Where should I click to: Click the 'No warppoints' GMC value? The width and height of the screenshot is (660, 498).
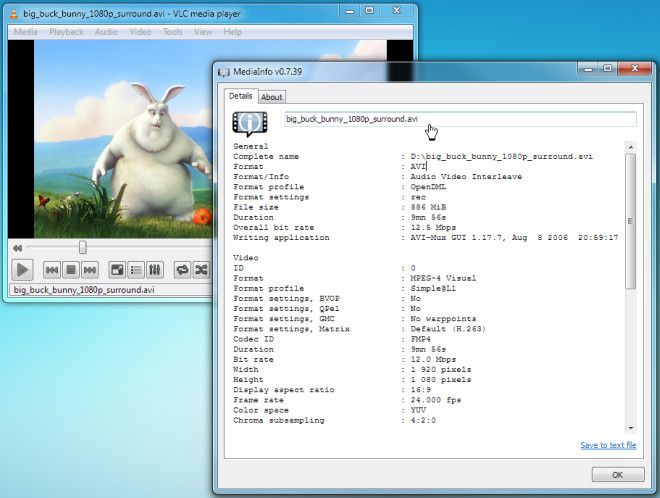444,319
